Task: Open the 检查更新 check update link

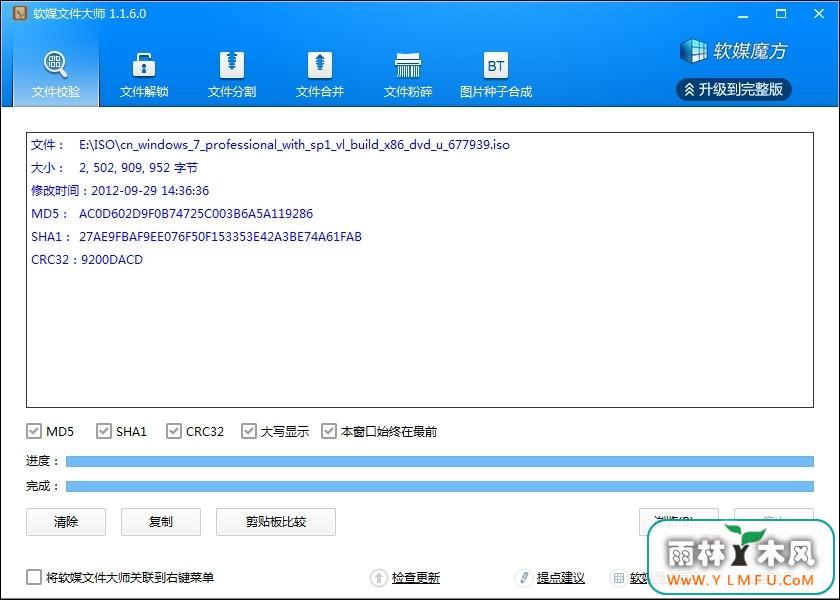Action: click(x=416, y=578)
